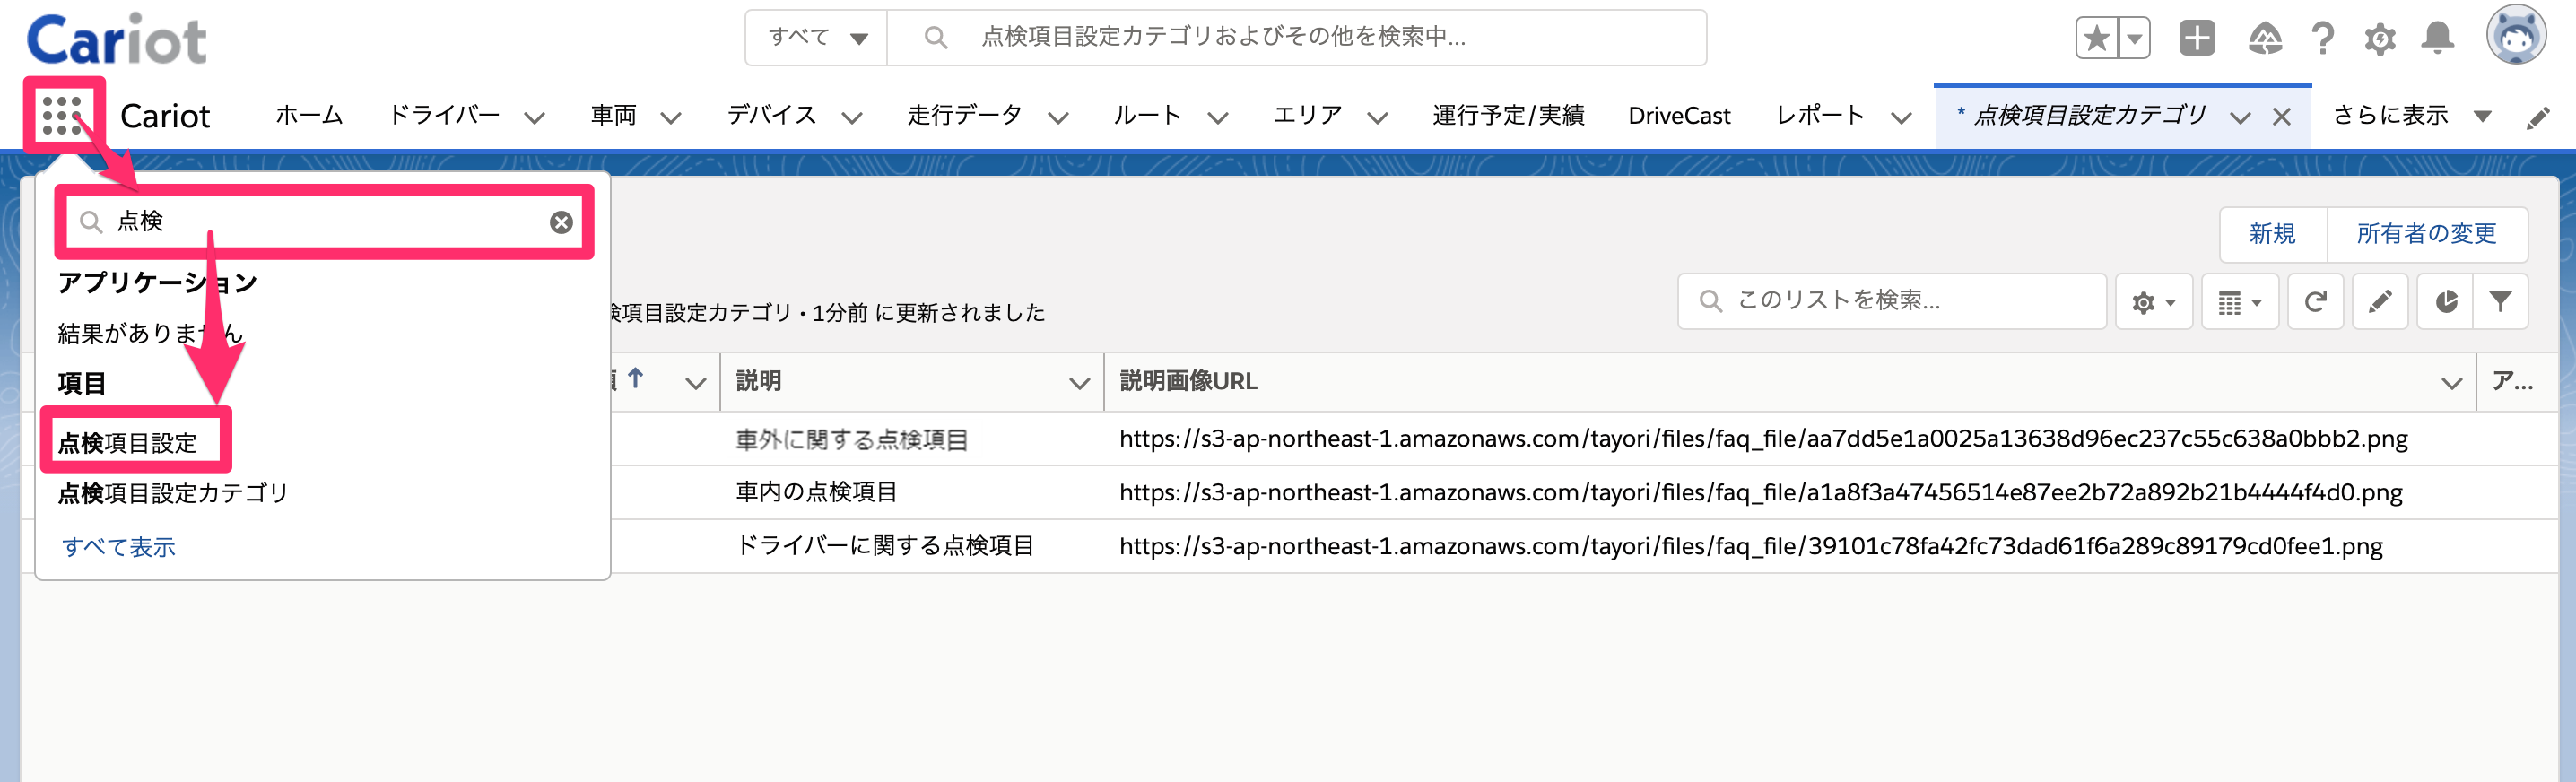
Task: Expand the 走行データ tab menu
Action: pyautogui.click(x=1058, y=118)
